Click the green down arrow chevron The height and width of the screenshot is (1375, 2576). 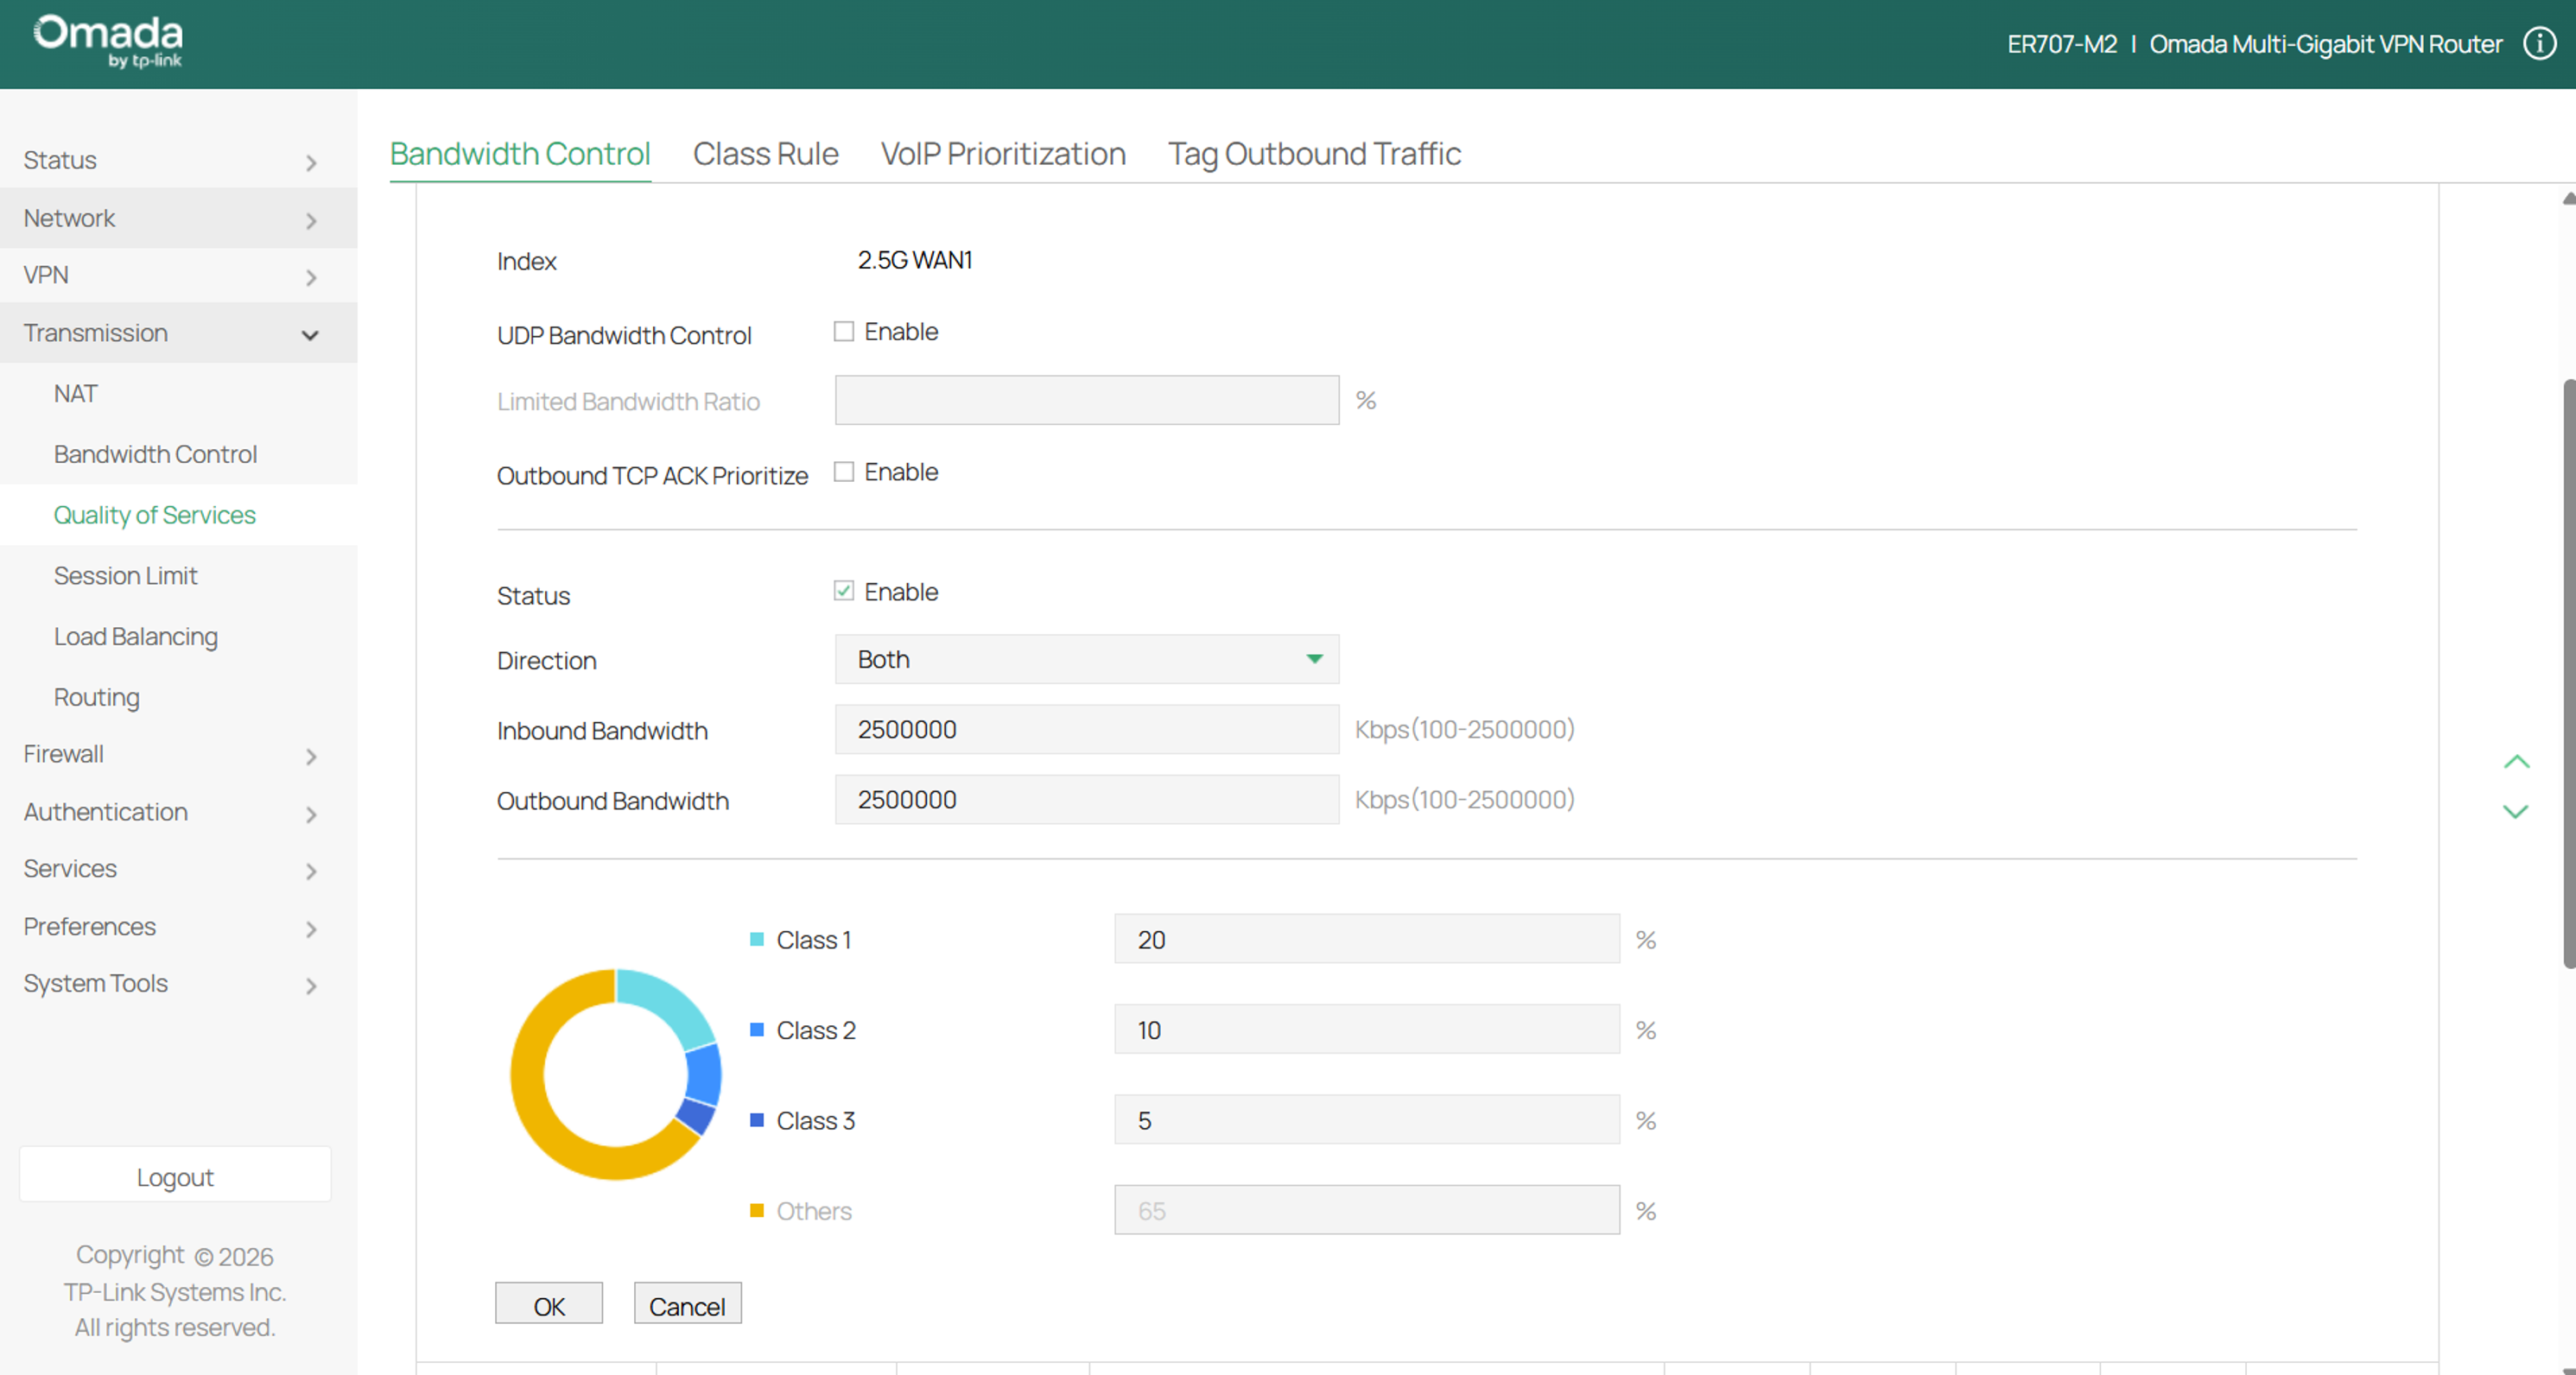point(2516,811)
